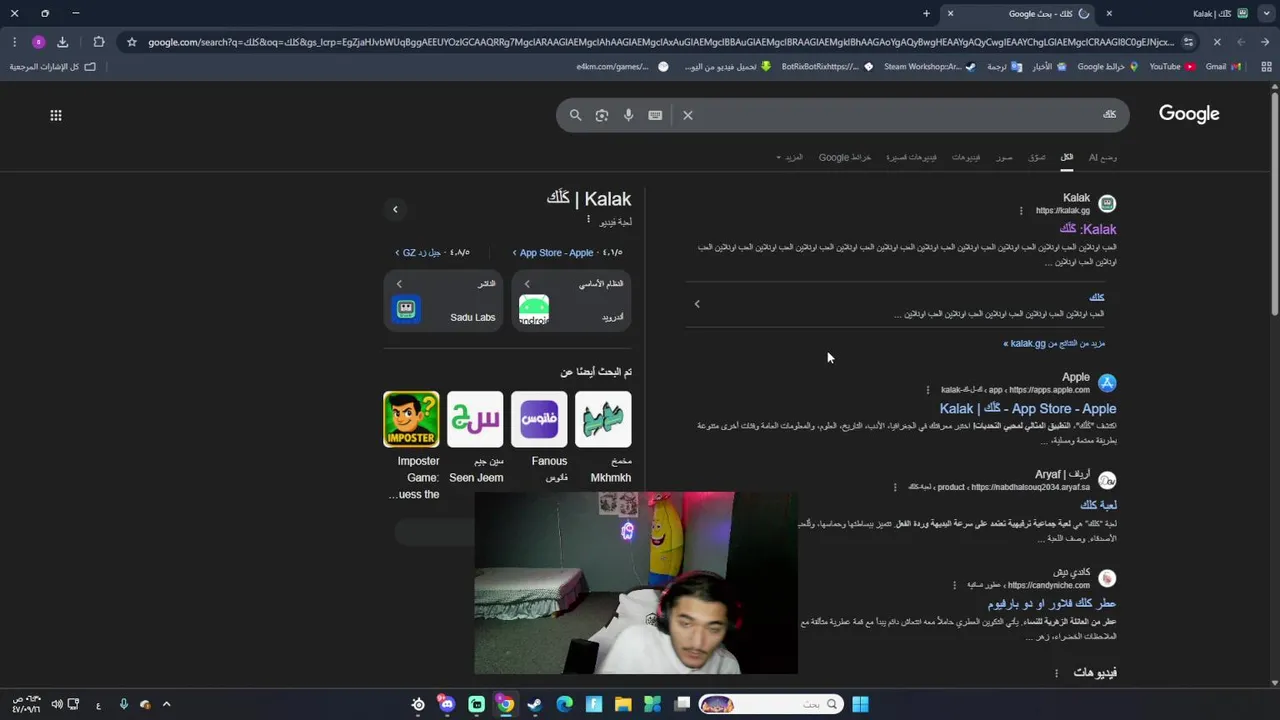Open the Steam Workshop bookmark
1280x720 pixels.
click(x=929, y=67)
